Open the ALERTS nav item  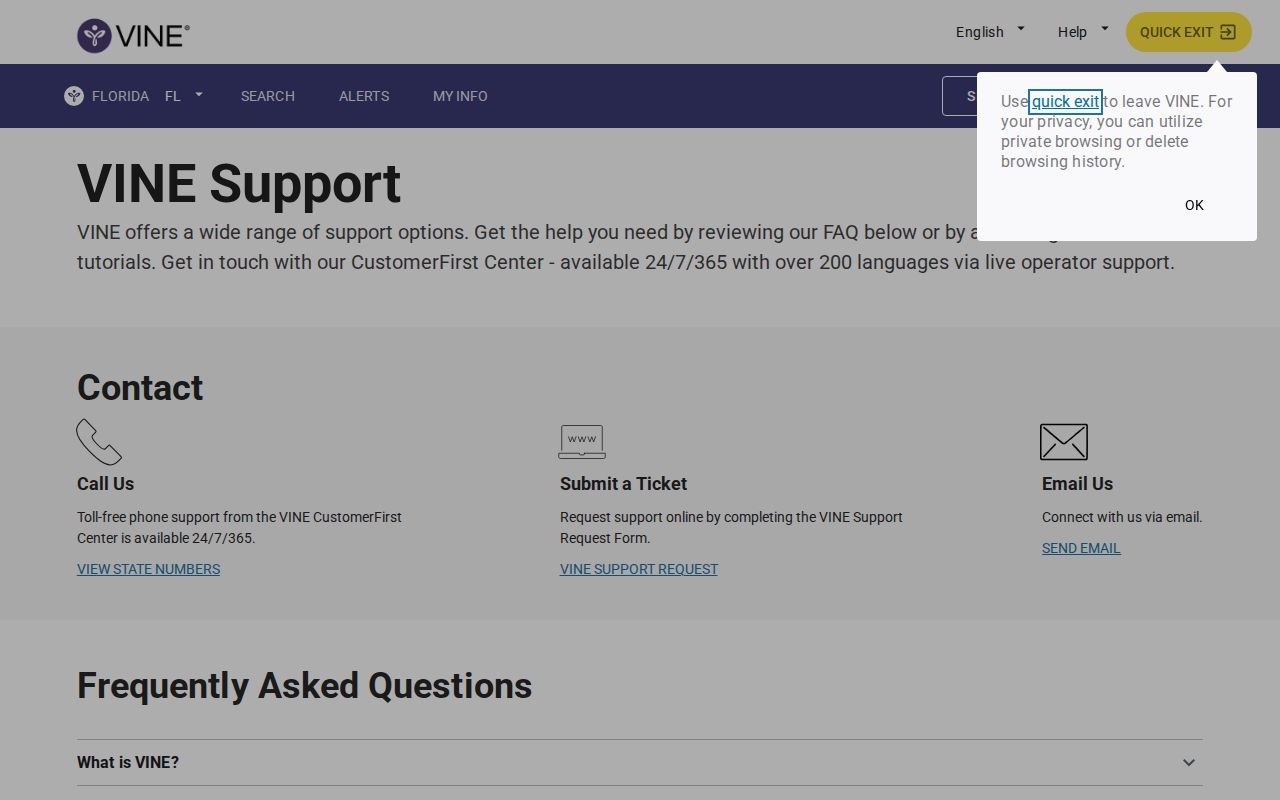tap(364, 96)
